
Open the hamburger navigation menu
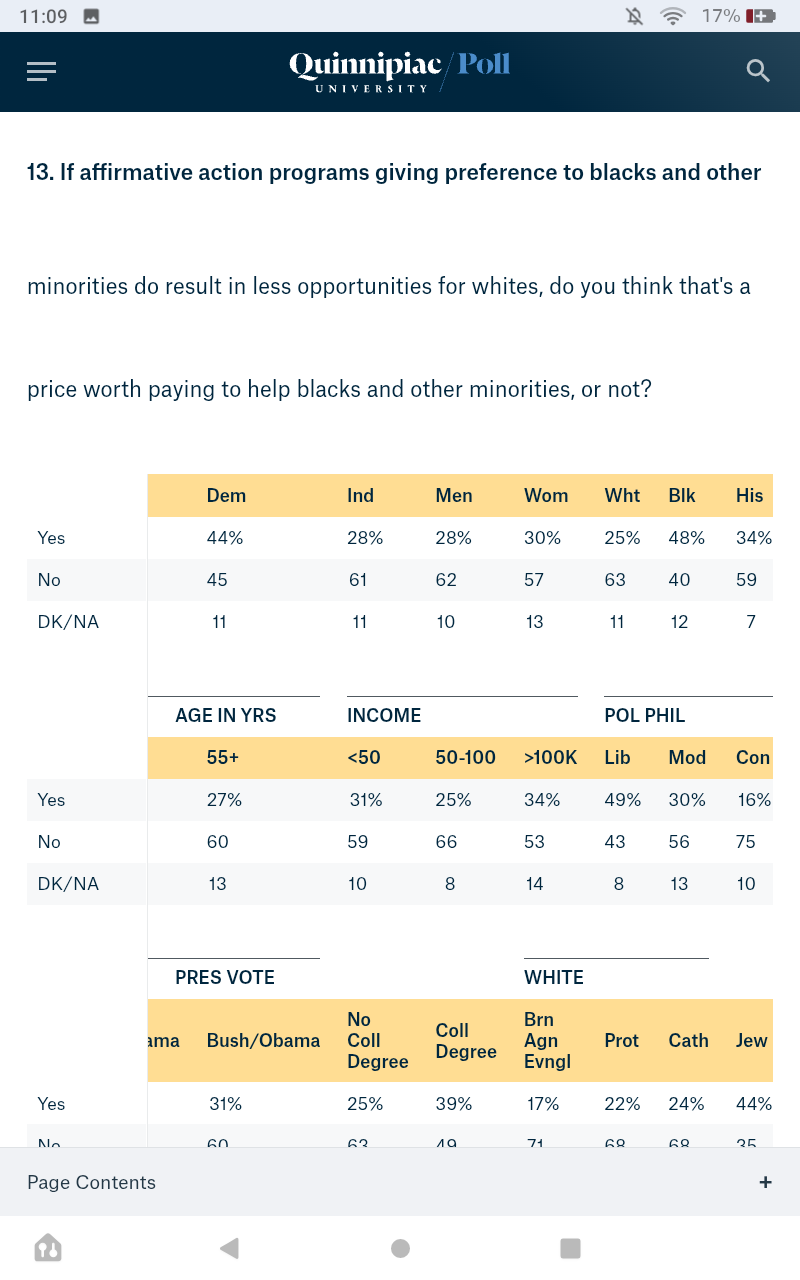click(x=42, y=71)
